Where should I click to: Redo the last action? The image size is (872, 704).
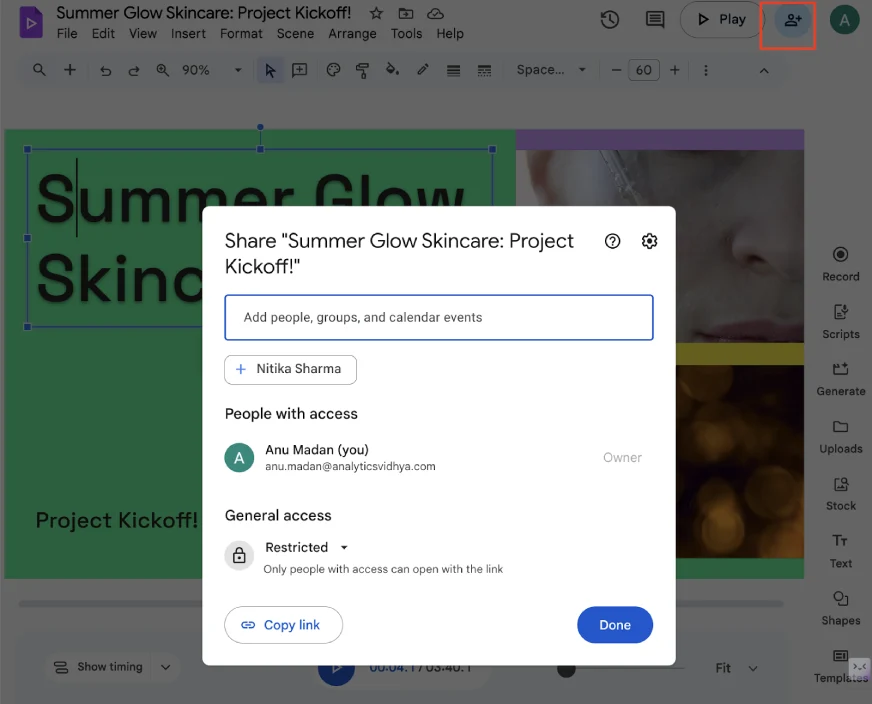(x=133, y=71)
